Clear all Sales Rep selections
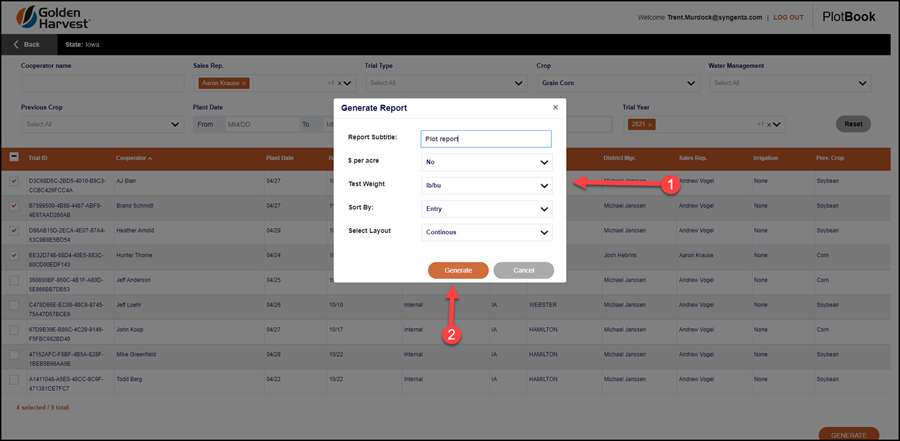The height and width of the screenshot is (441, 900). (339, 83)
